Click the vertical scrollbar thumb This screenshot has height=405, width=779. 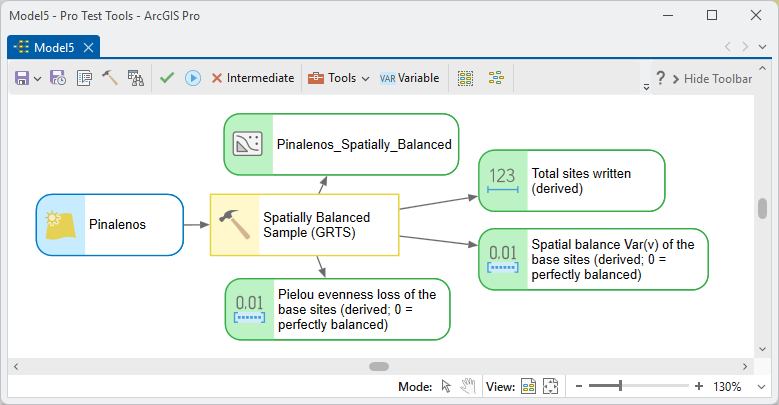coord(763,208)
